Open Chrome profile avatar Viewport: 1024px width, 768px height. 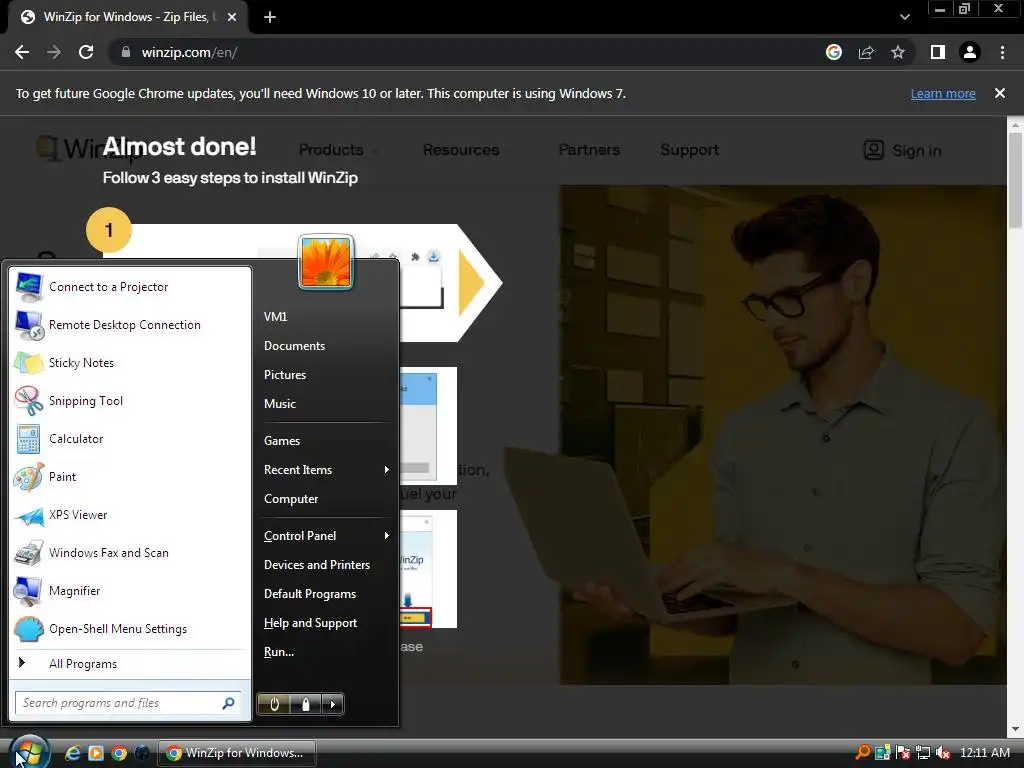click(x=970, y=52)
